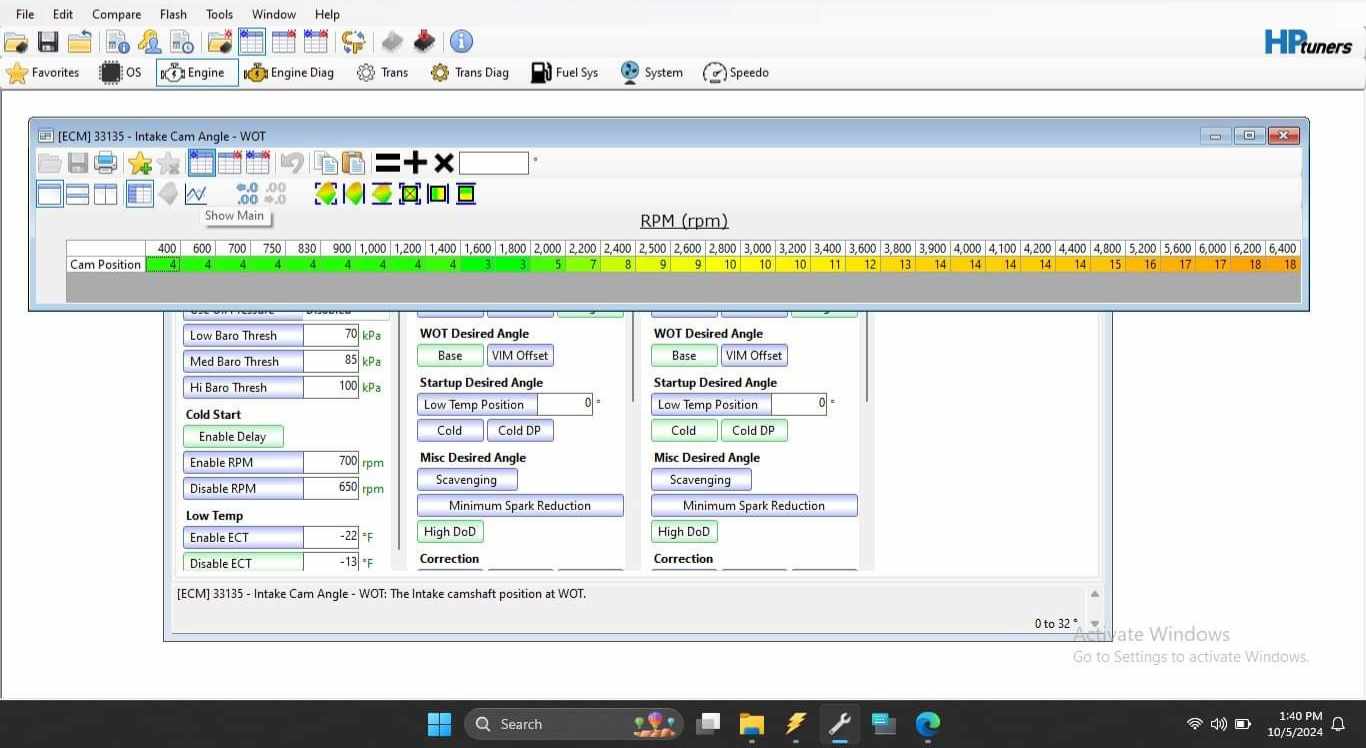Screen dimensions: 1366x748
Task: Add table to favorites with star plus icon
Action: (x=140, y=163)
